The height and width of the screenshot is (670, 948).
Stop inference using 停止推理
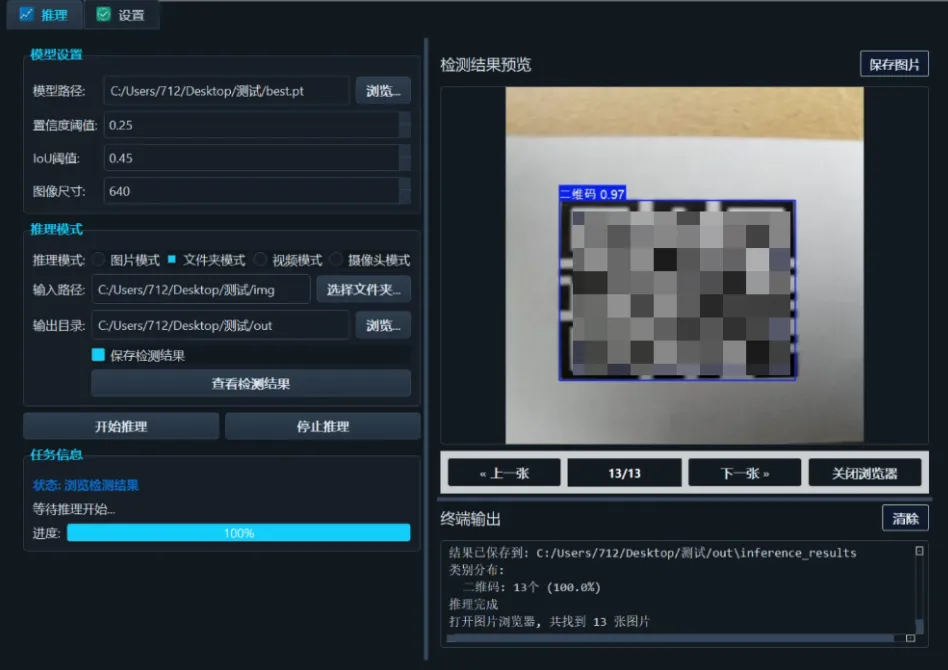click(322, 425)
